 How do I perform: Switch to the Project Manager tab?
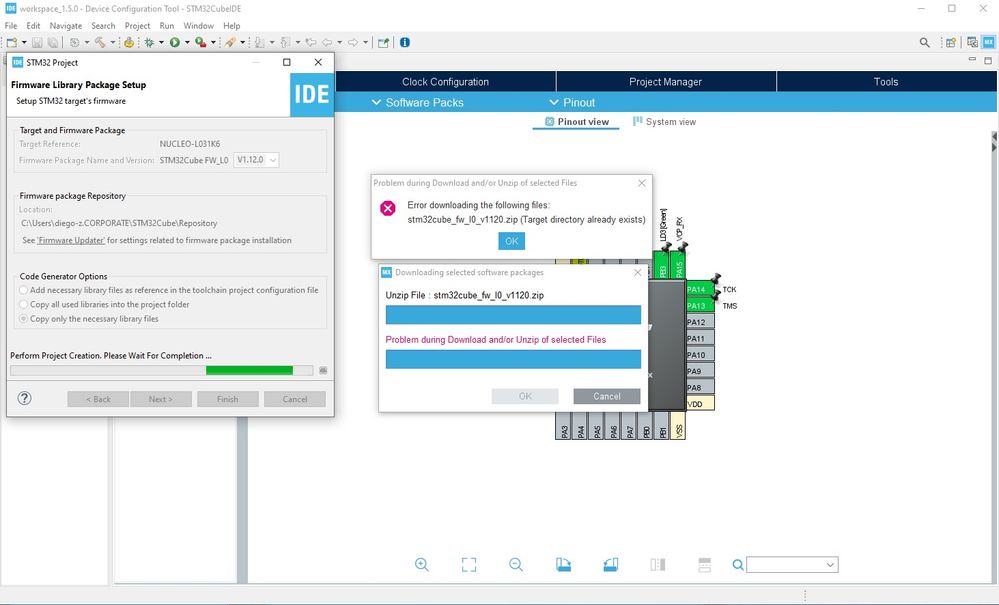666,82
